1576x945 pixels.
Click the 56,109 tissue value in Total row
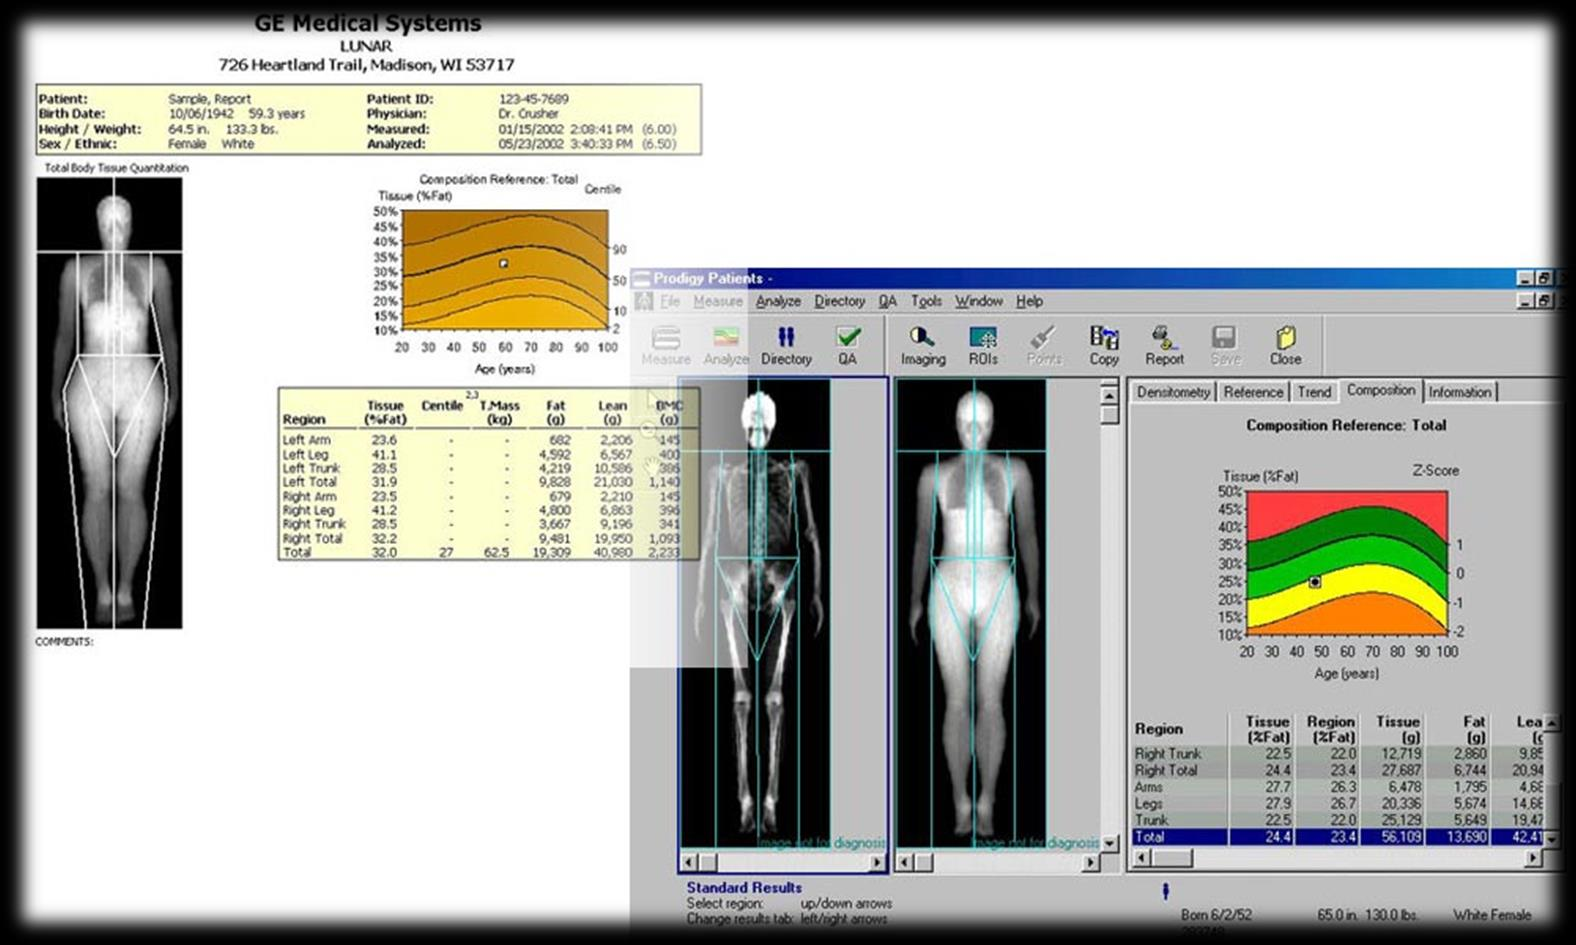[1401, 837]
